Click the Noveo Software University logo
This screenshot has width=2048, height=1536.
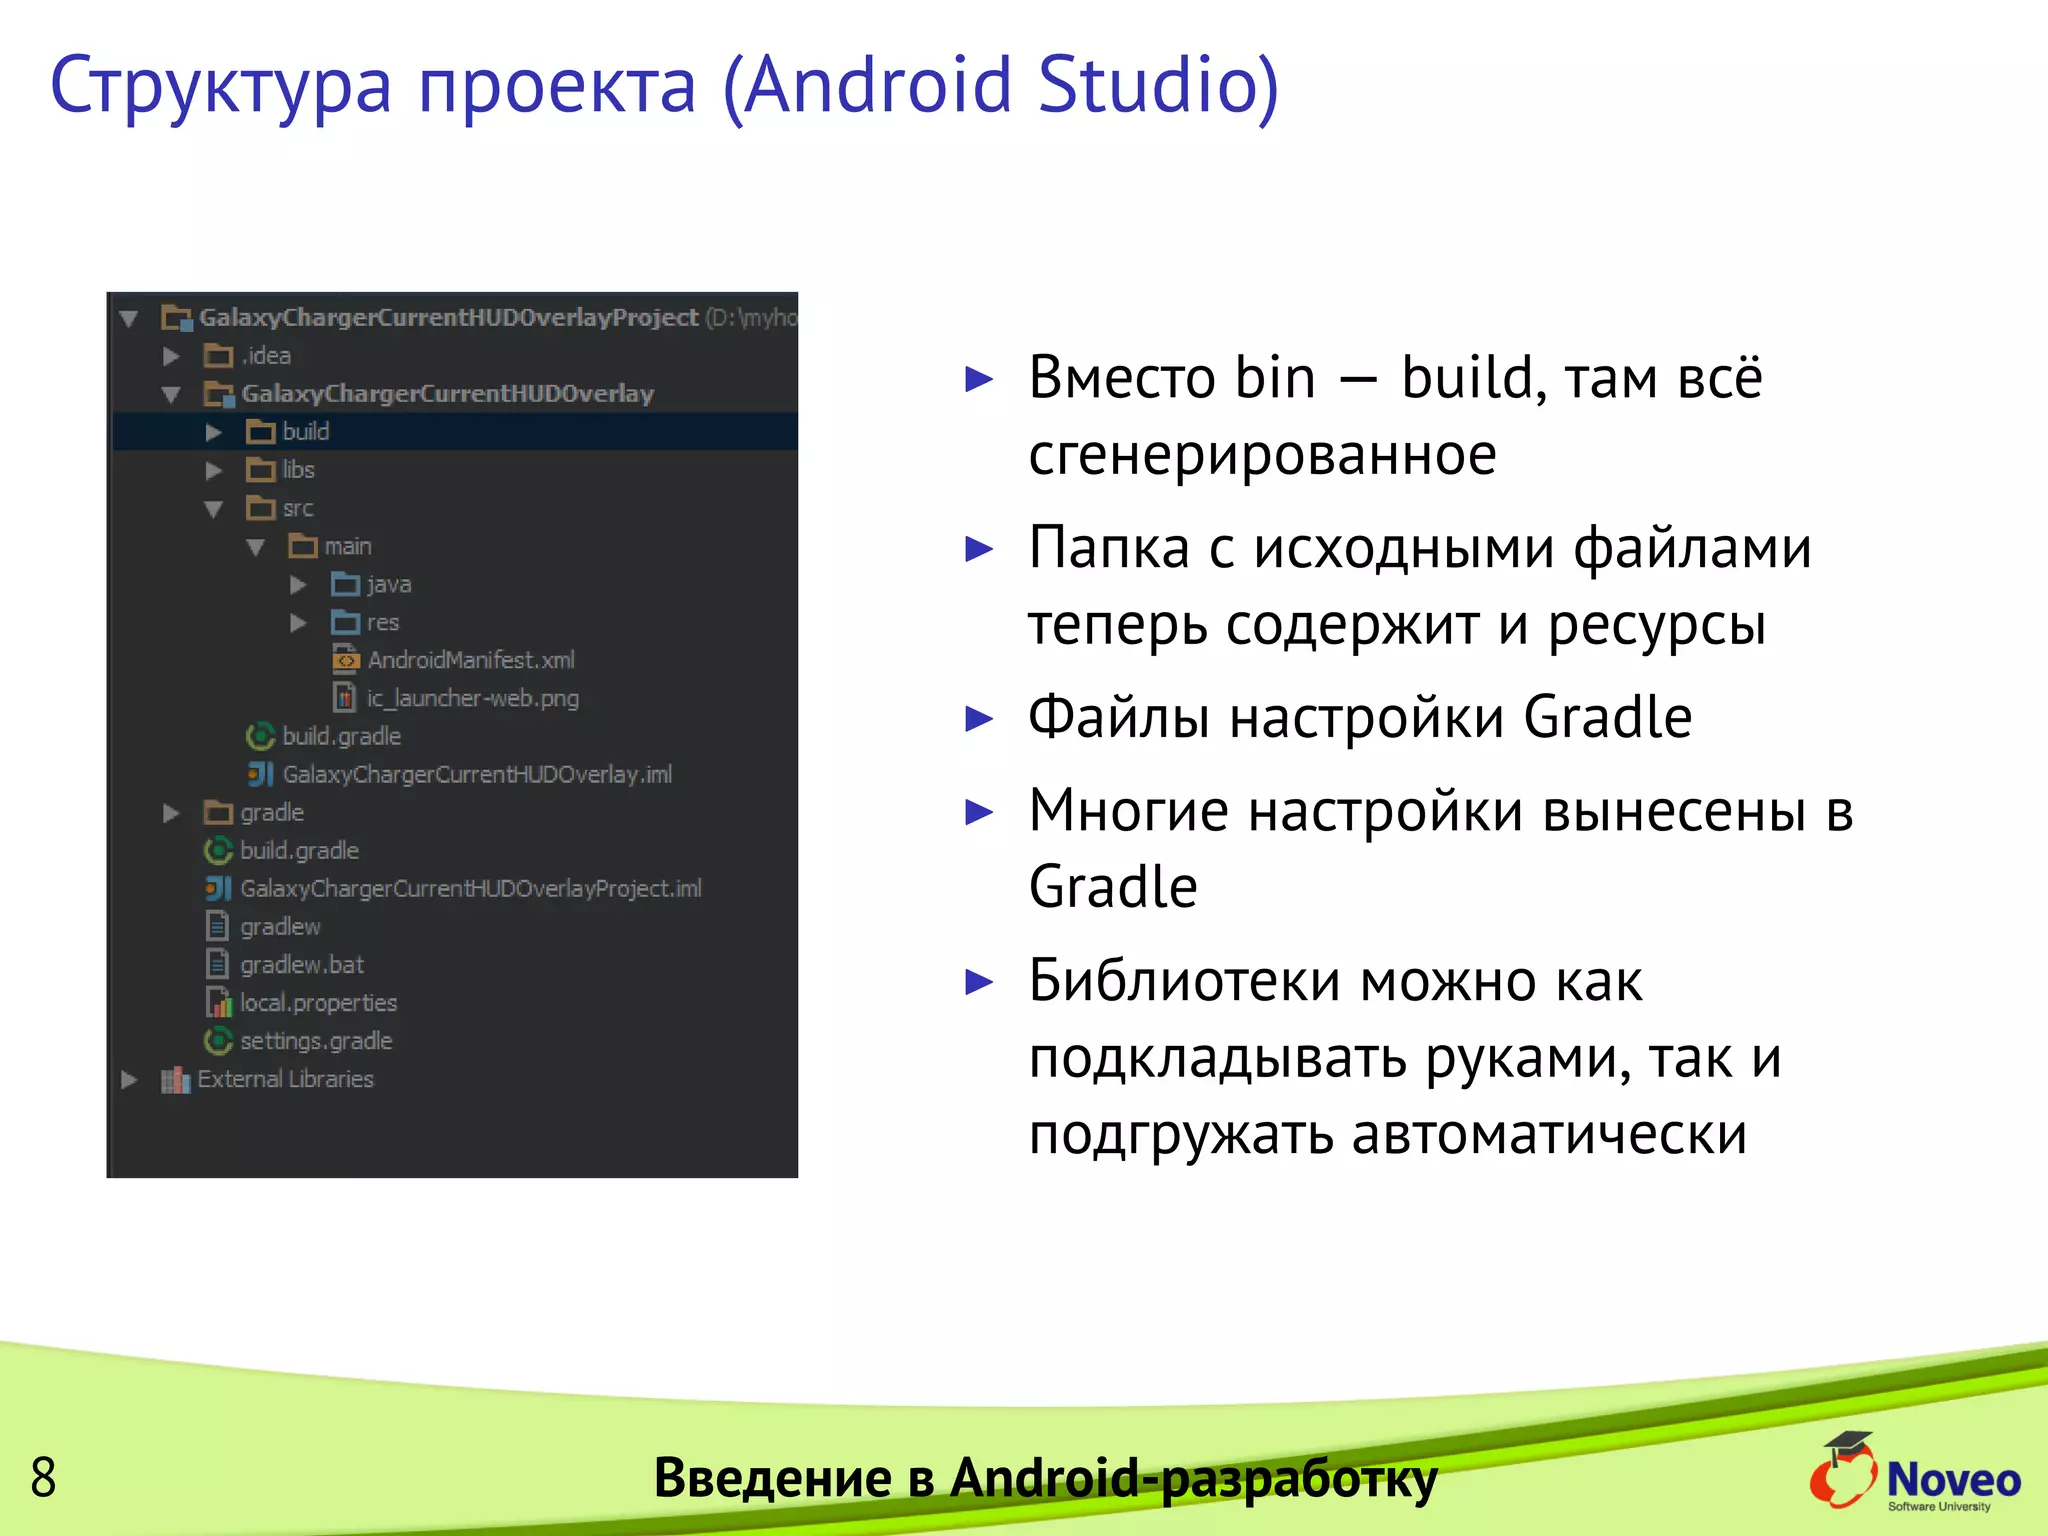[1914, 1472]
